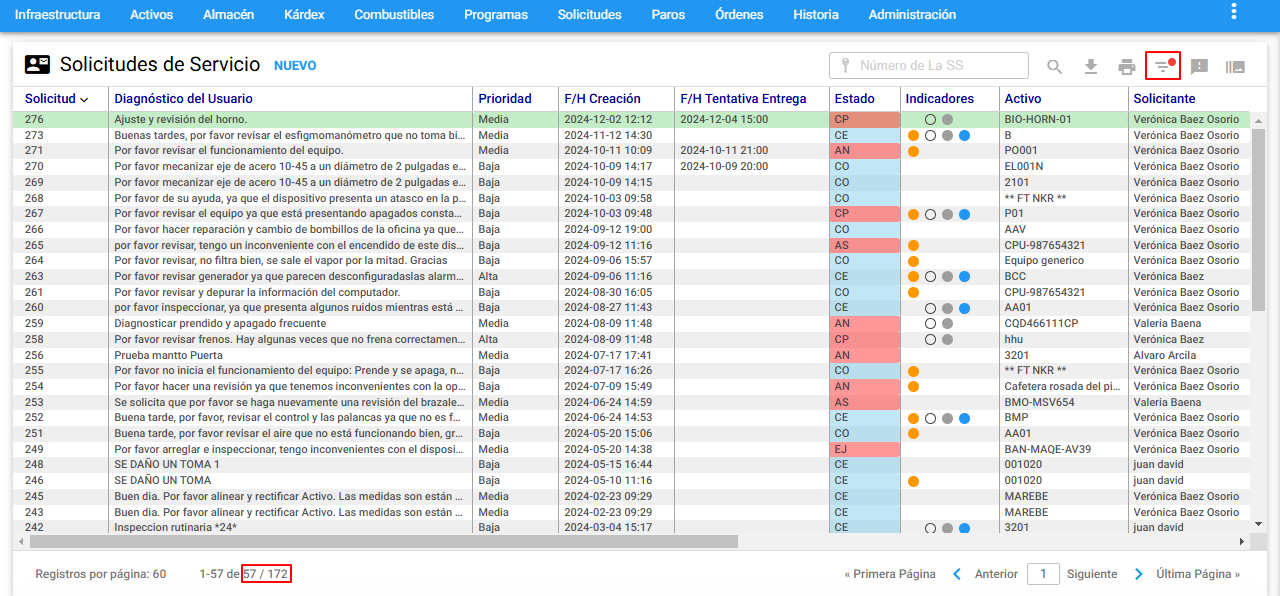1280x596 pixels.
Task: Click EJ status cell of request 249
Action: [865, 449]
